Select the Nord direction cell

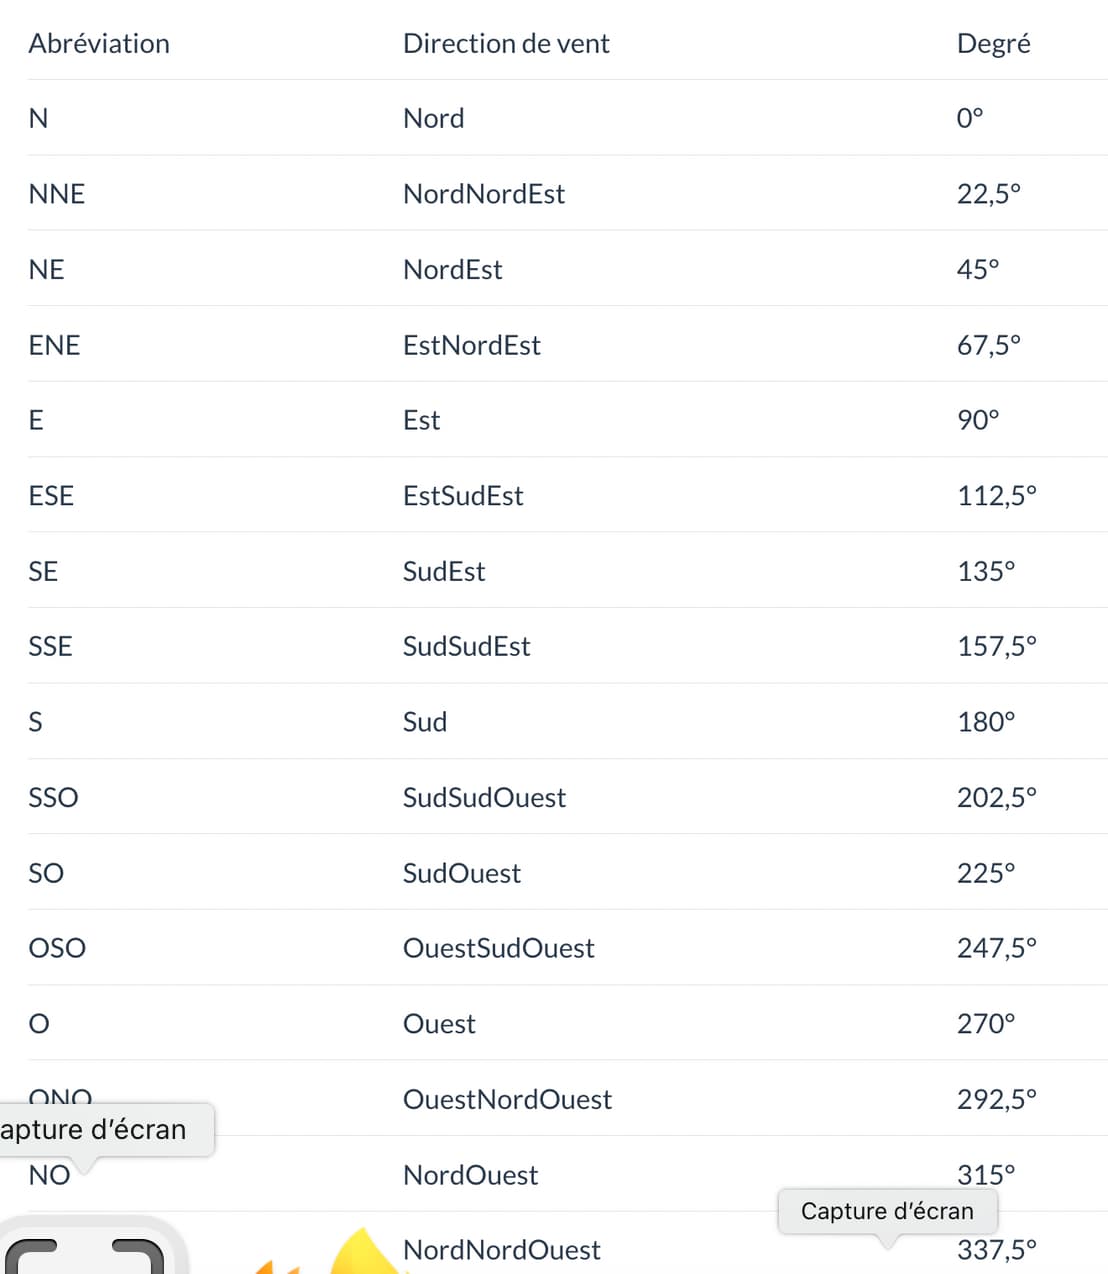coord(433,118)
